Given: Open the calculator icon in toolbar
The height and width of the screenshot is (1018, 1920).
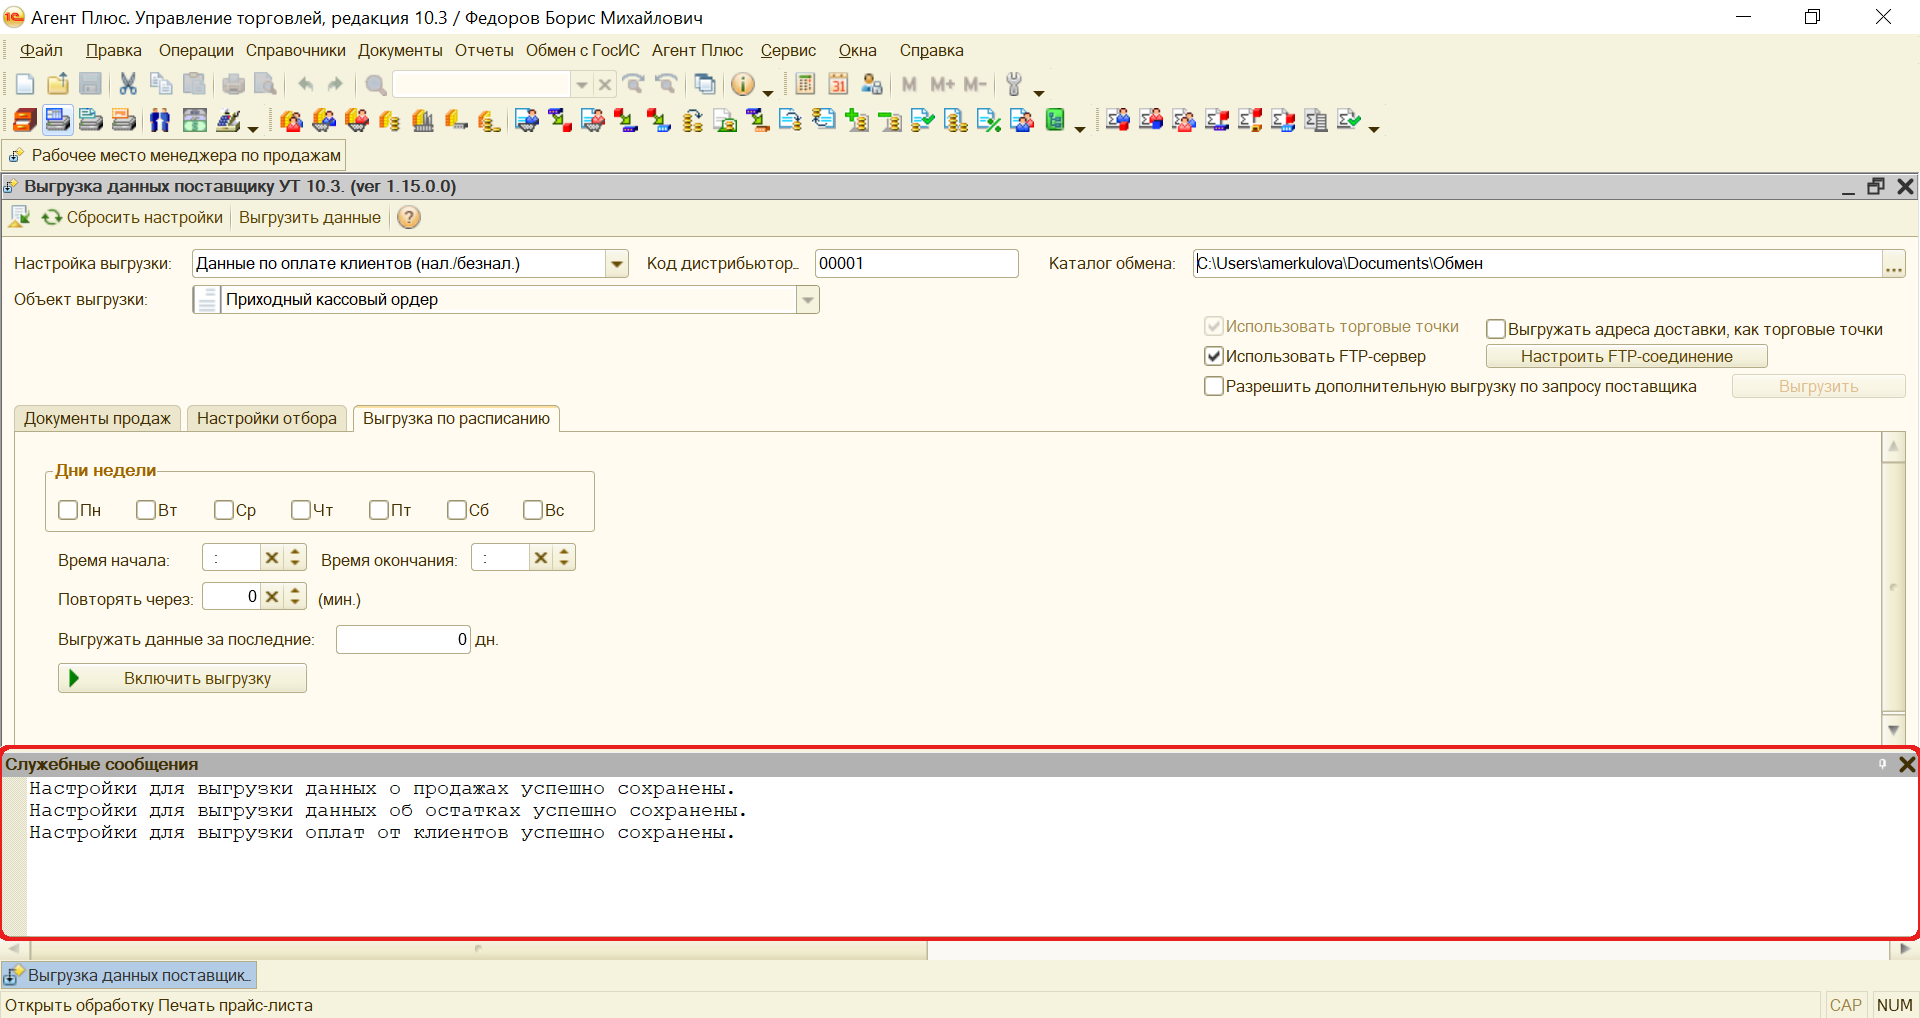Looking at the screenshot, I should tap(805, 85).
